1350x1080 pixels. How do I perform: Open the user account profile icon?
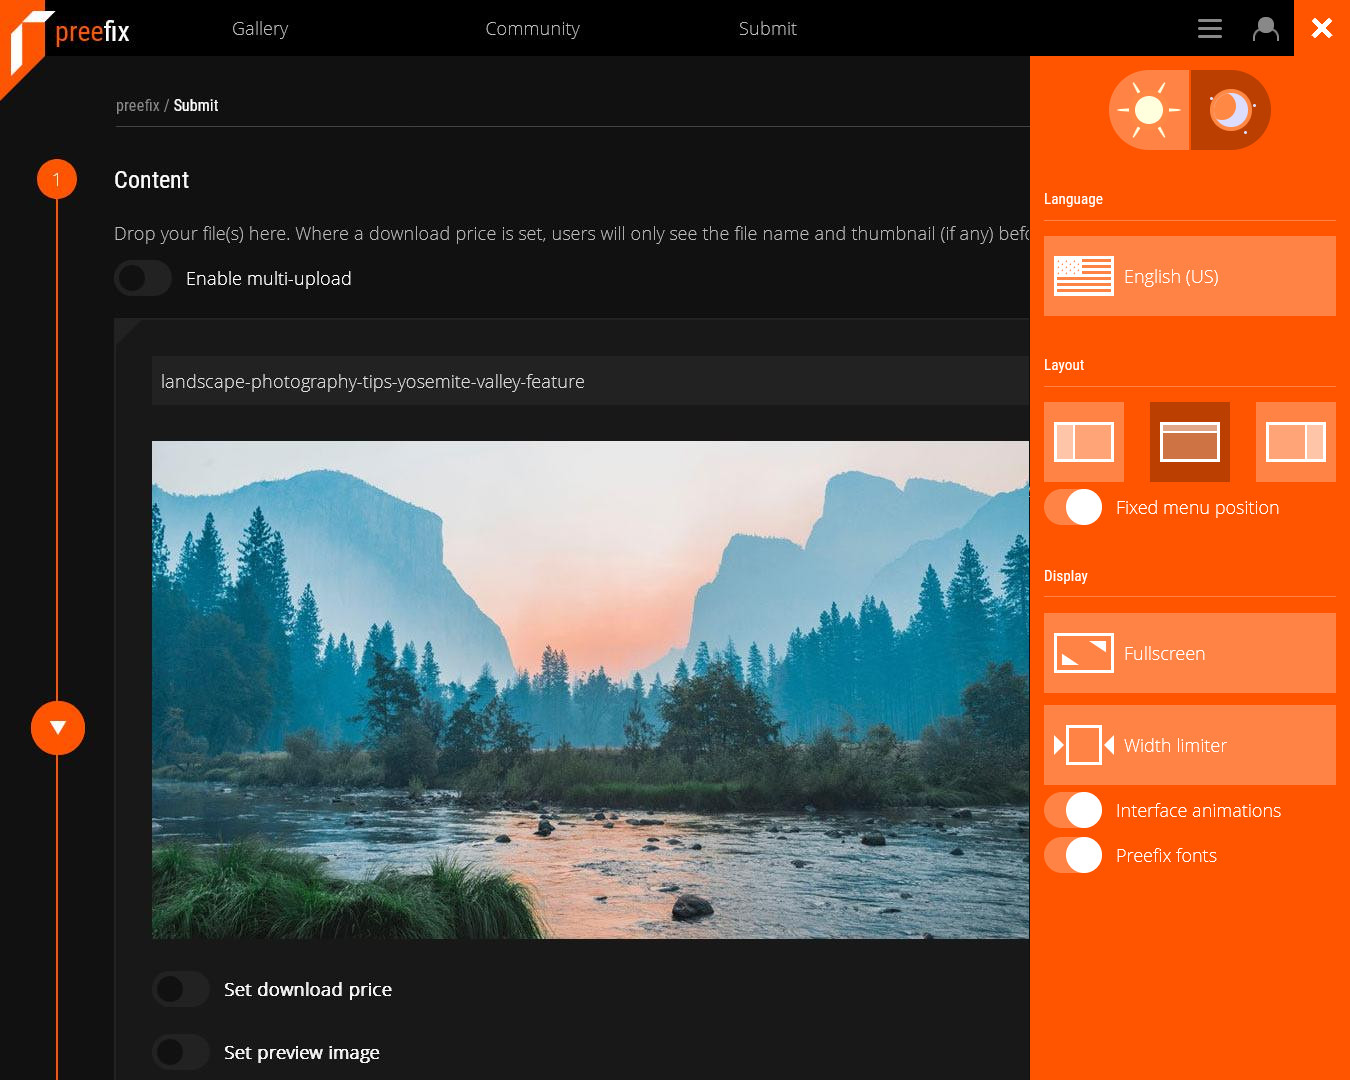(x=1266, y=29)
